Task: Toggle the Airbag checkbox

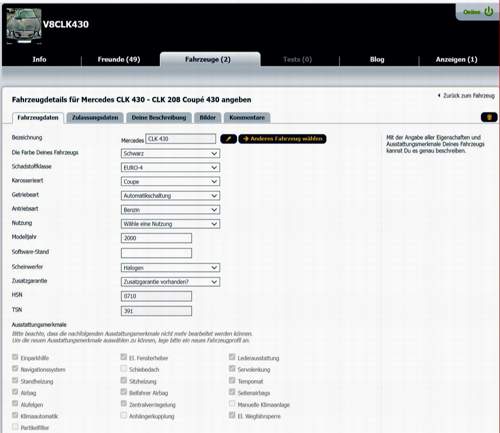Action: (15, 392)
